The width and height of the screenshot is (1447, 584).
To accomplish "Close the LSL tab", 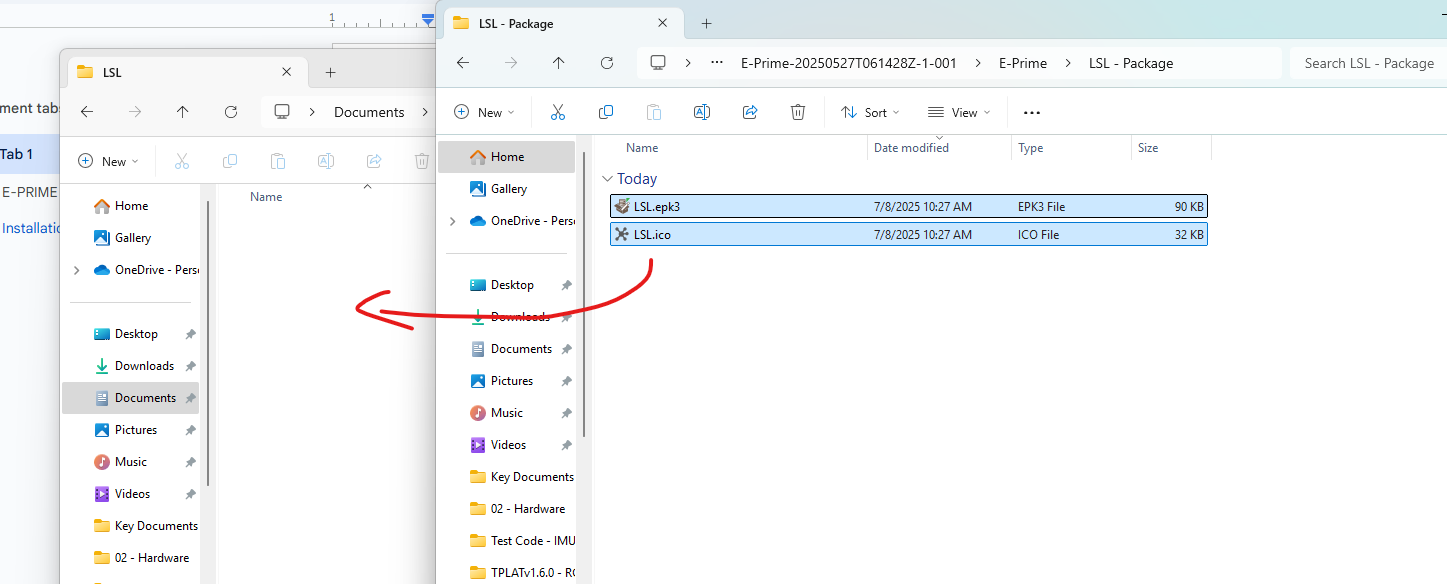I will [287, 72].
